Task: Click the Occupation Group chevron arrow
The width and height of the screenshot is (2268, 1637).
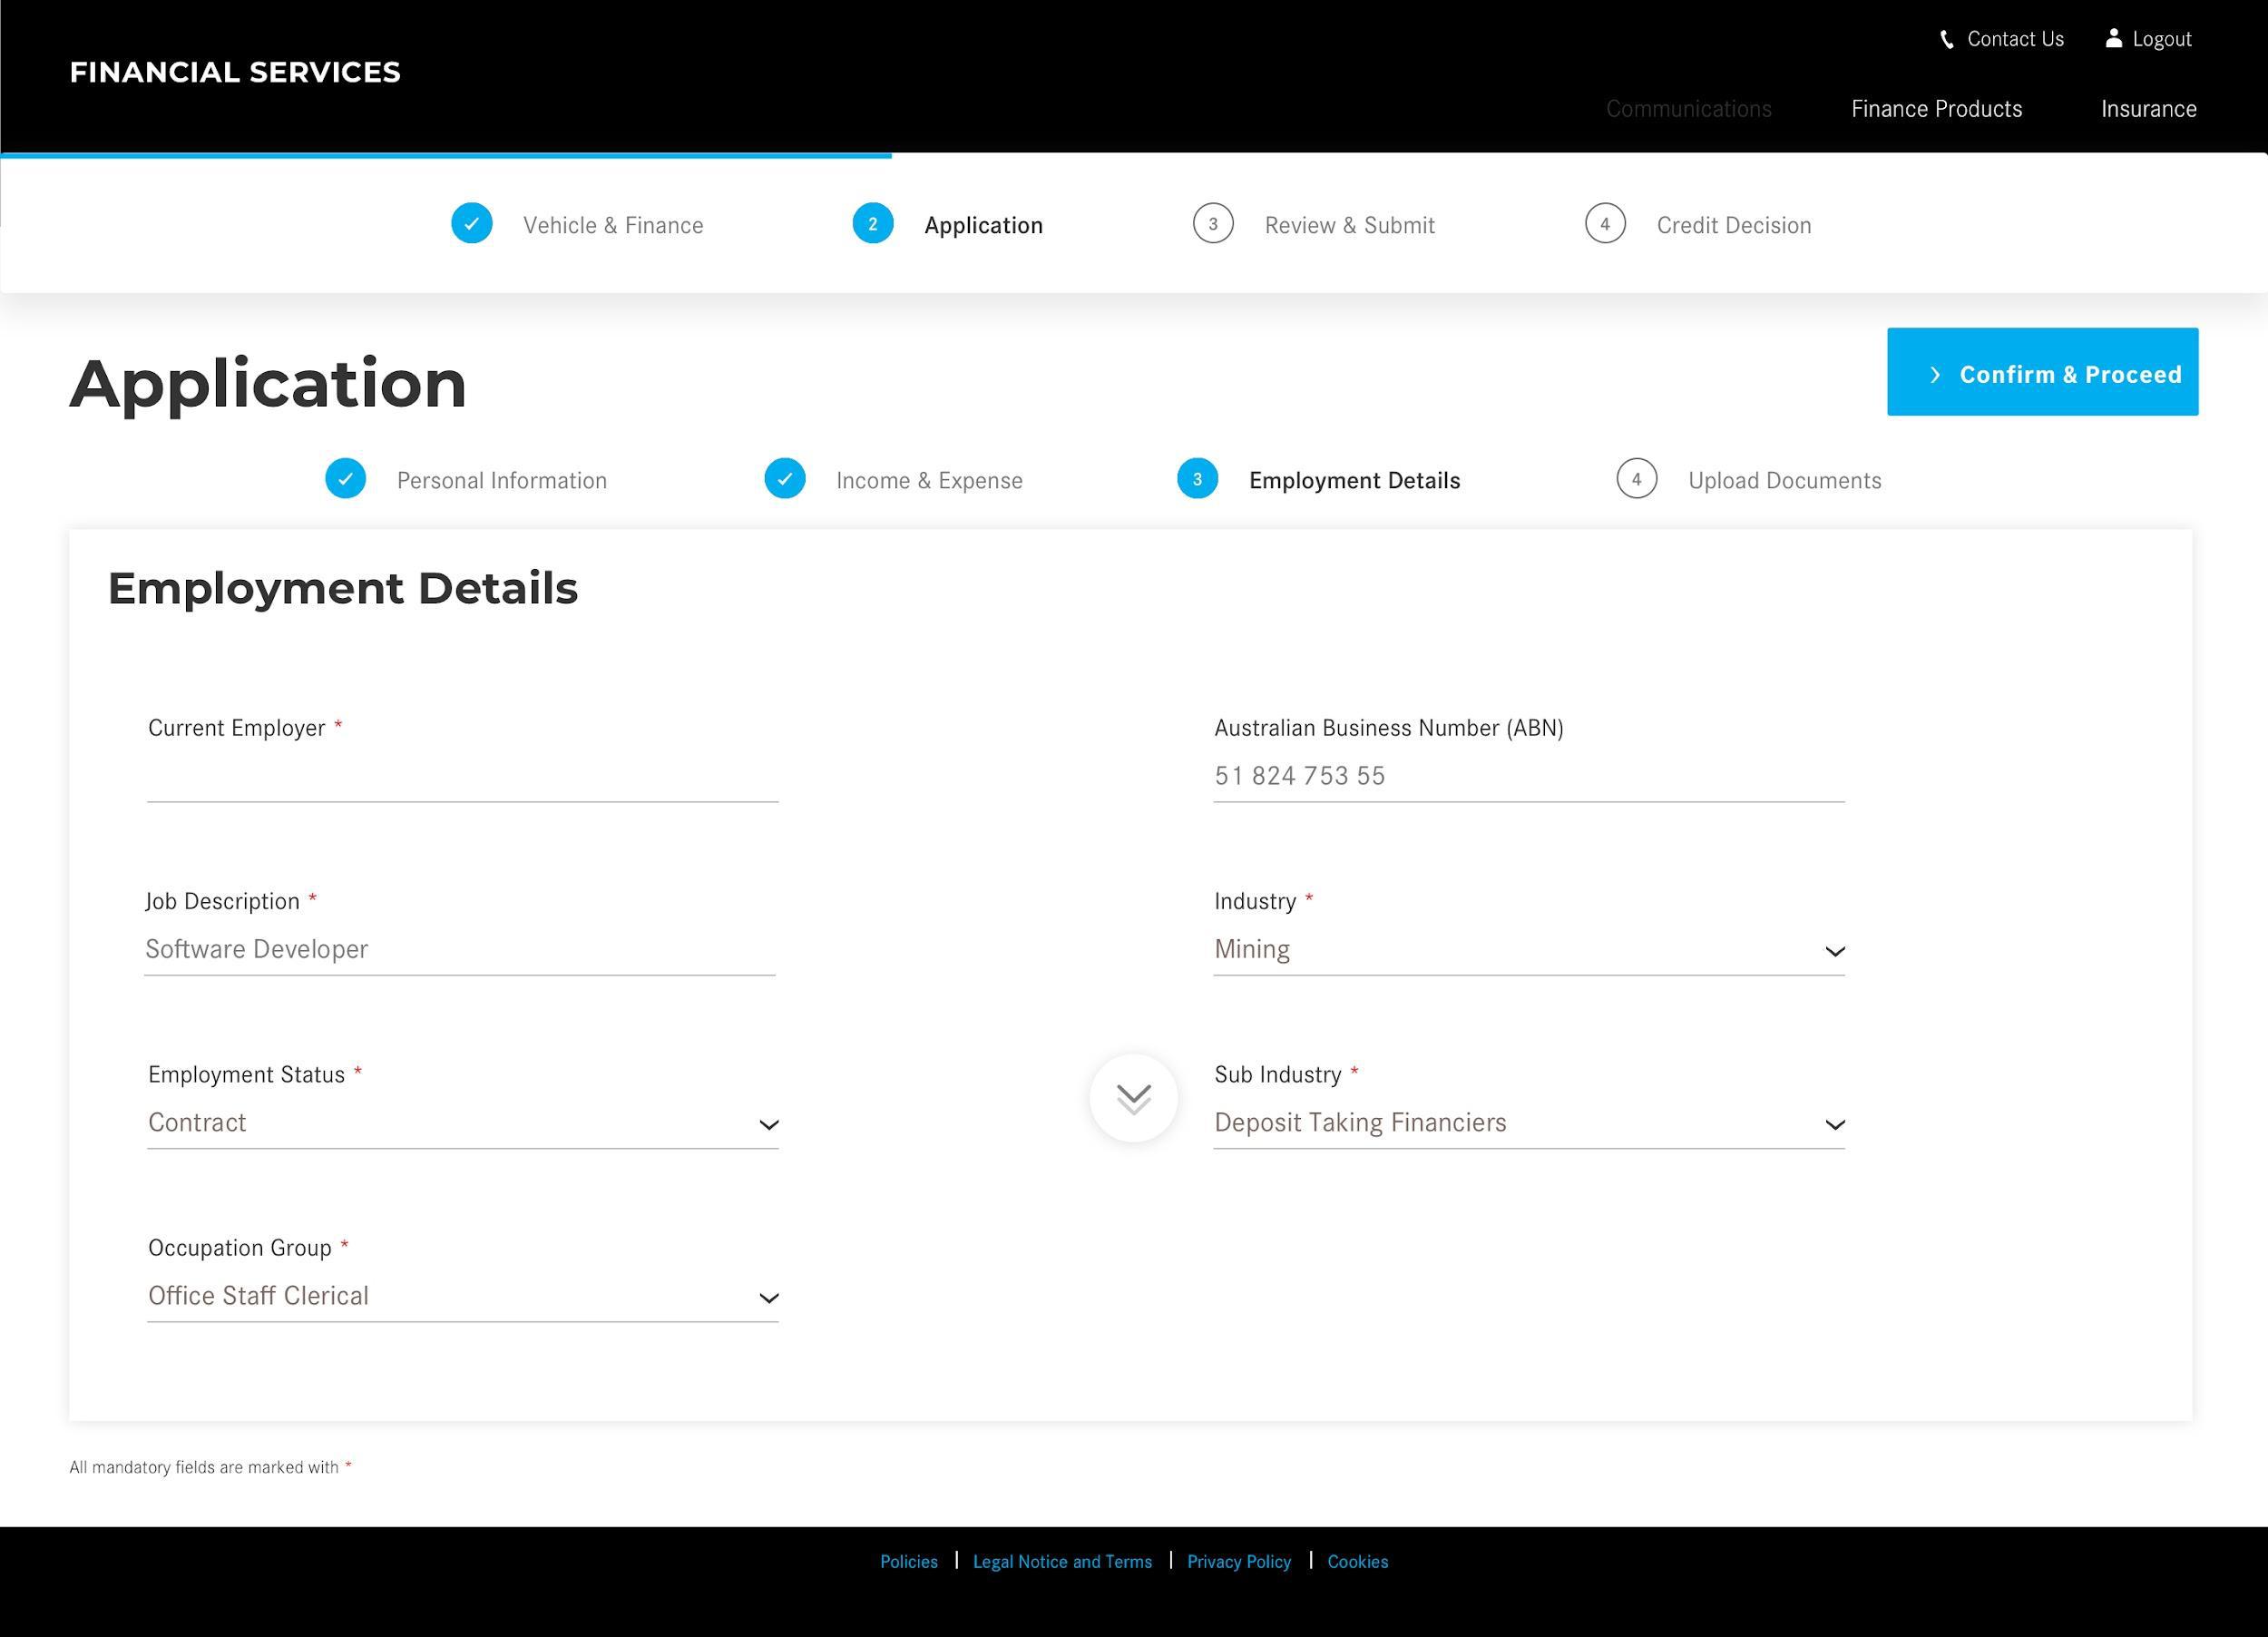Action: tap(768, 1298)
